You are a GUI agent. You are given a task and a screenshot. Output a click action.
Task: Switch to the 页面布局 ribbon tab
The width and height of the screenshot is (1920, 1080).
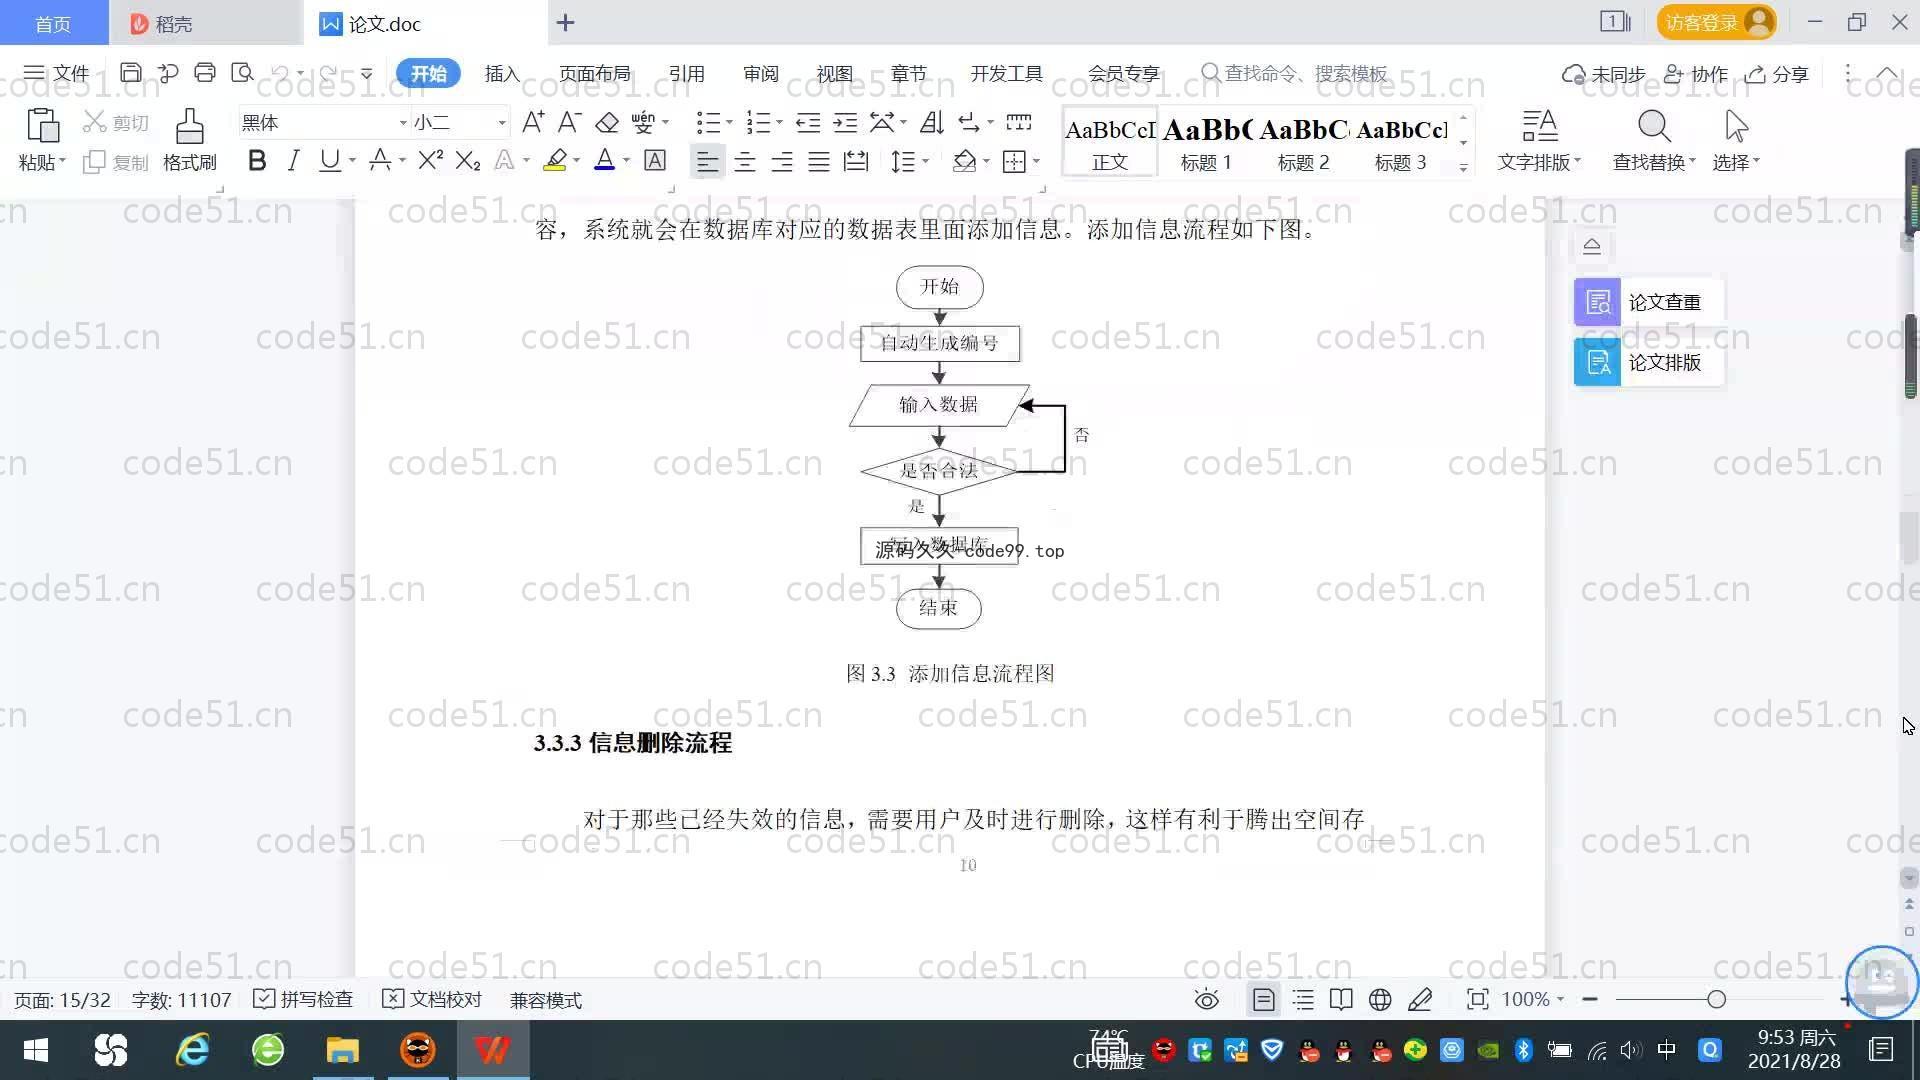coord(594,73)
